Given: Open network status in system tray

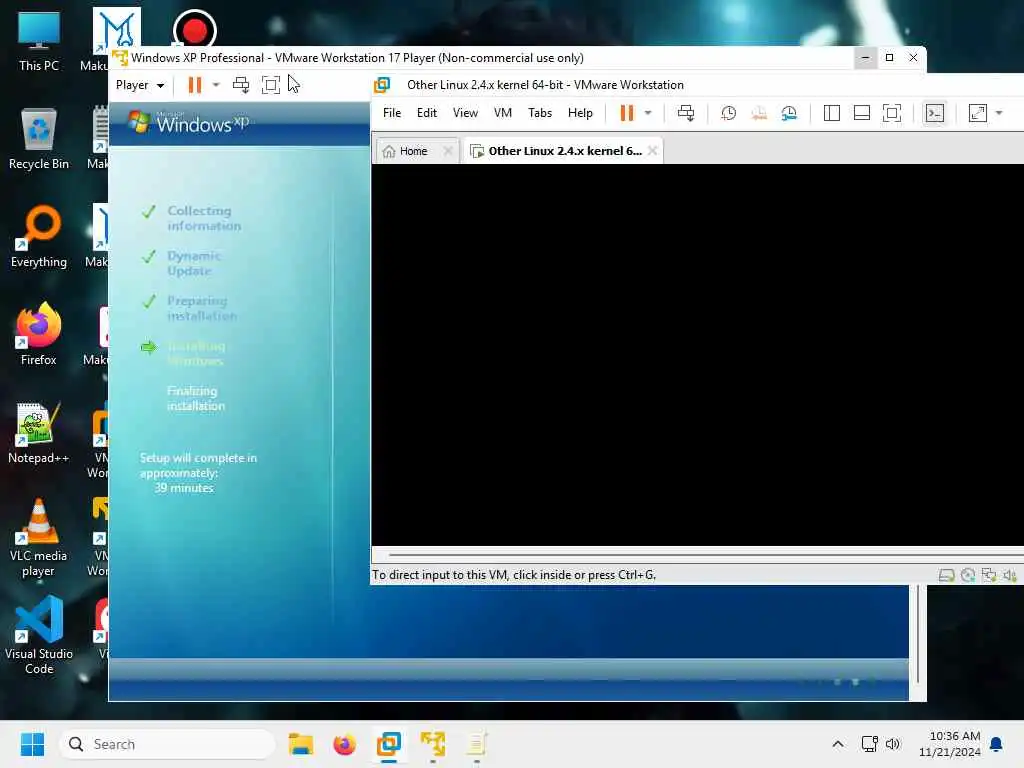Looking at the screenshot, I should point(870,744).
